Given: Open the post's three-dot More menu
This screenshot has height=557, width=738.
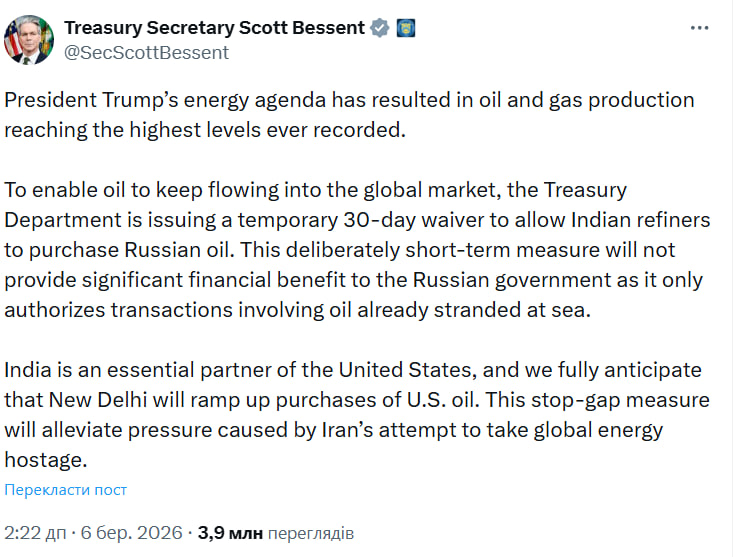Looking at the screenshot, I should tap(700, 28).
